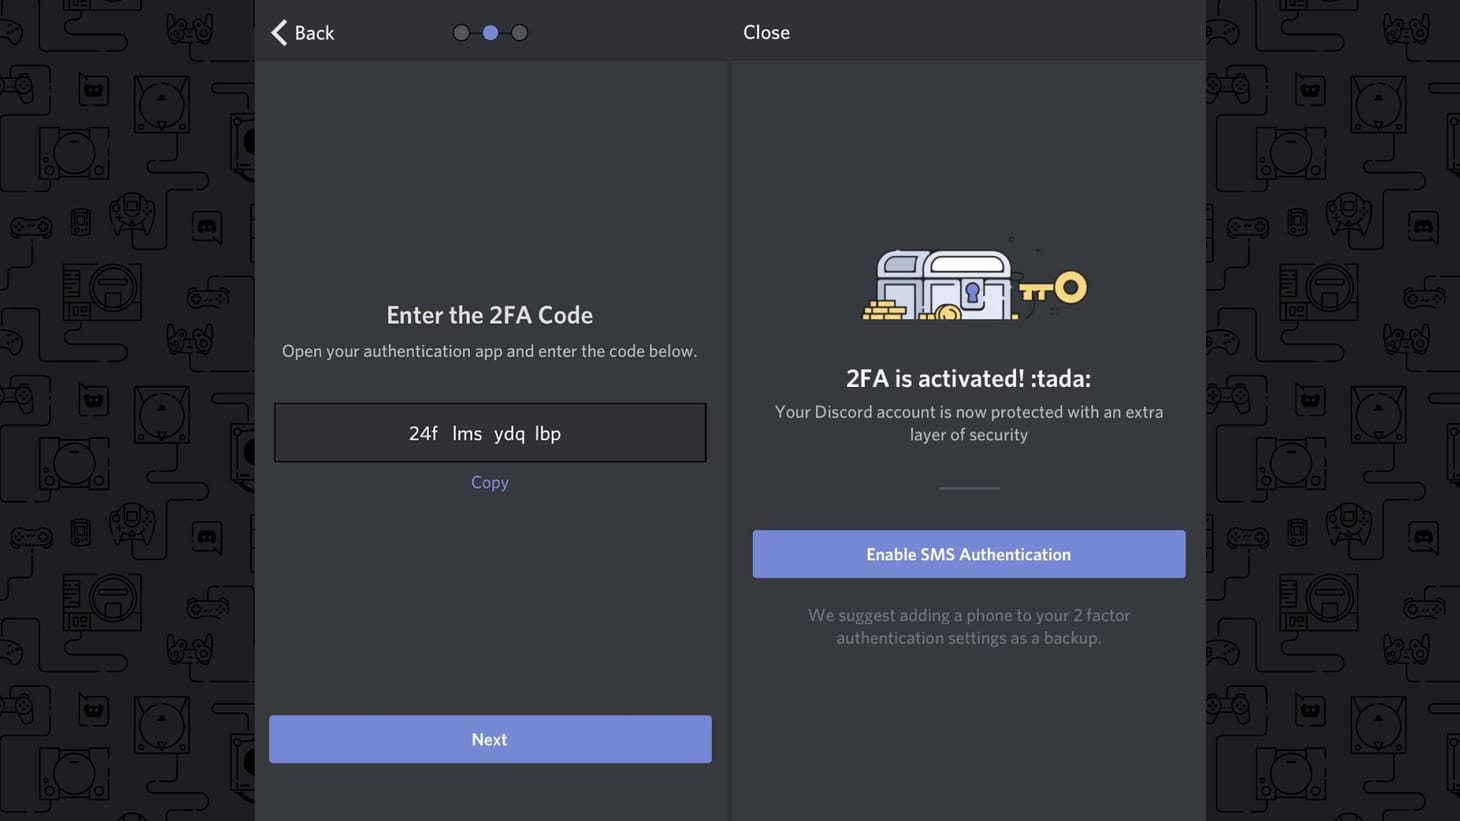Expand the left navigation with the Back chevron
This screenshot has width=1460, height=821.
[x=278, y=31]
